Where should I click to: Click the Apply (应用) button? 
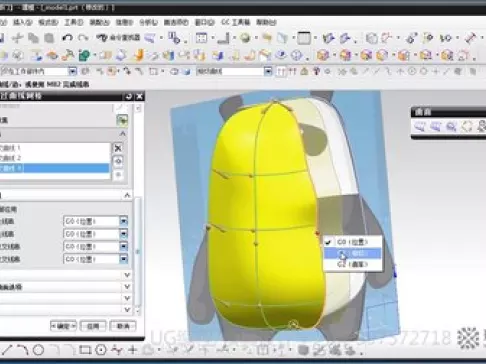pyautogui.click(x=93, y=326)
